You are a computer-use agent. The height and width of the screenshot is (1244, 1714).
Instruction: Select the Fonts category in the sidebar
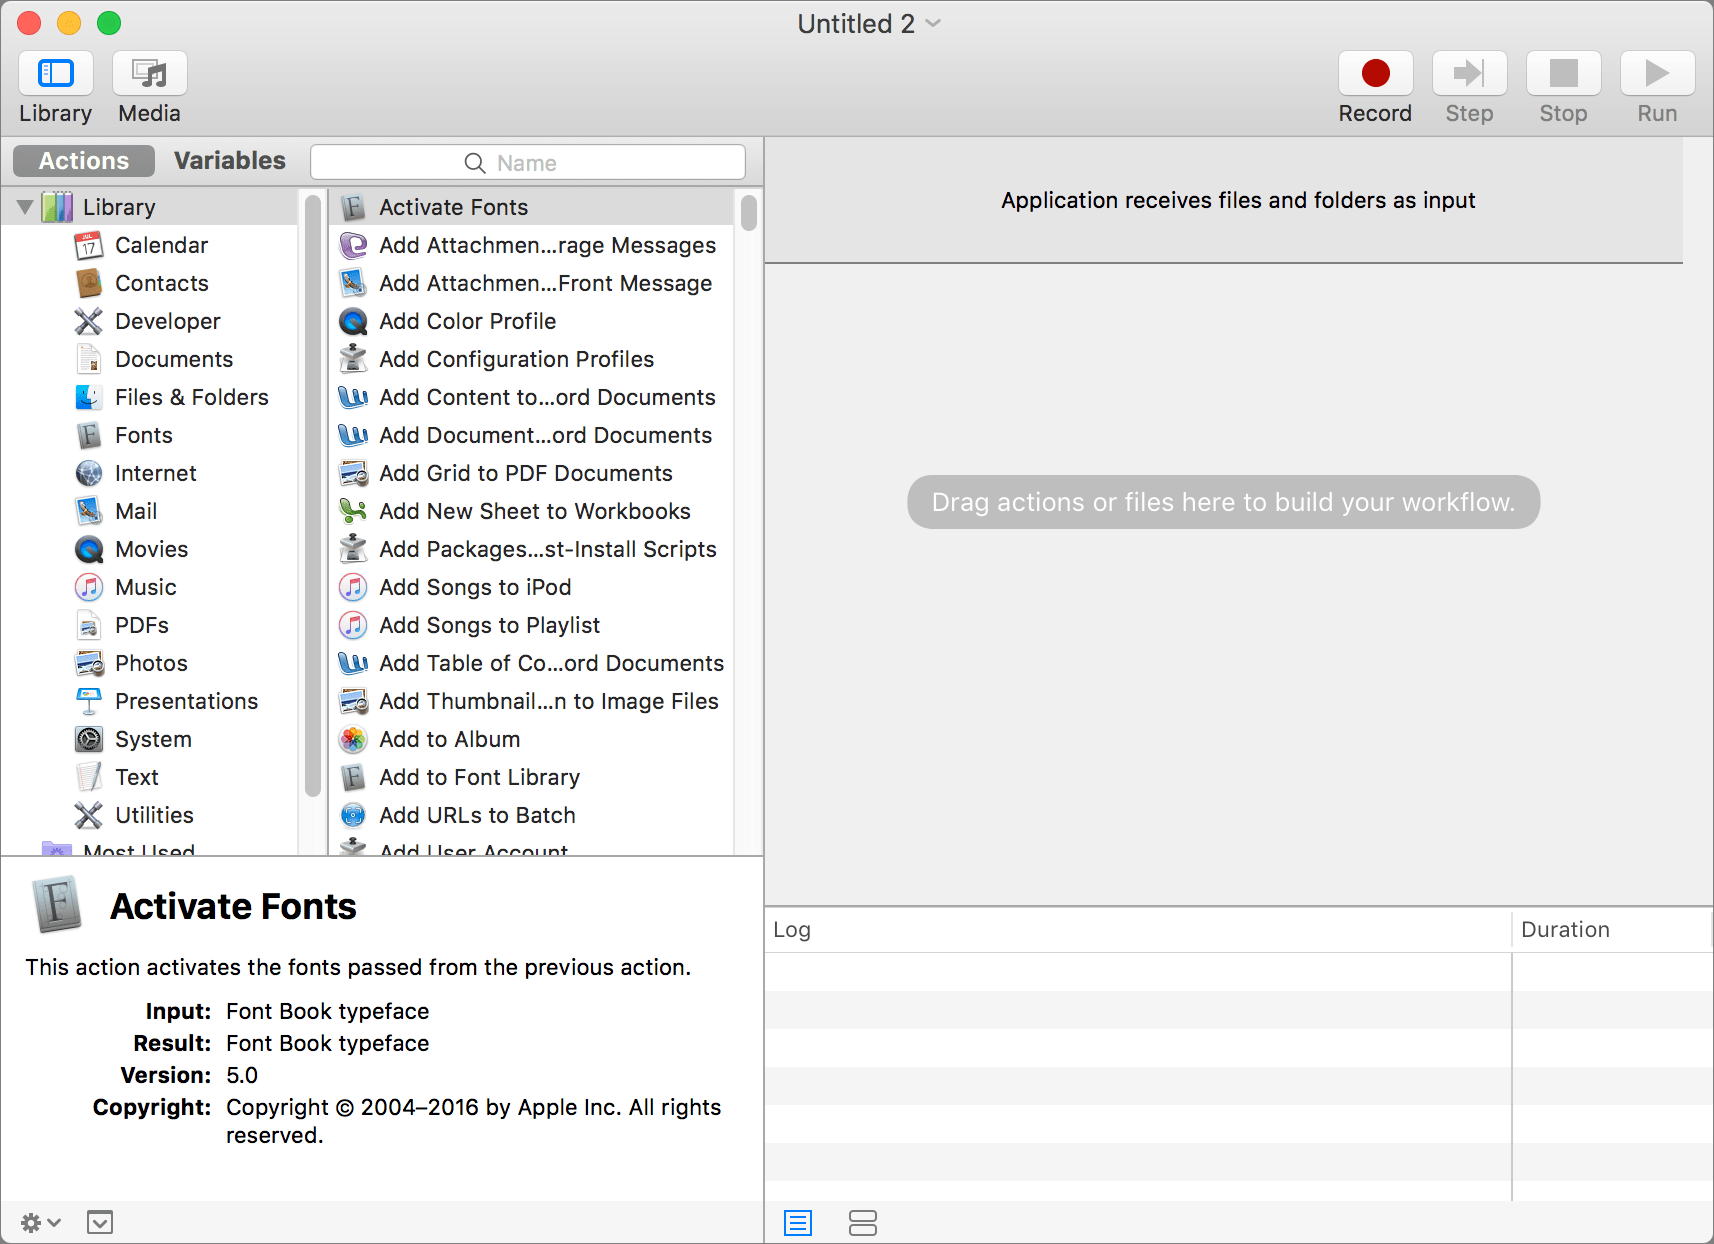[x=143, y=435]
